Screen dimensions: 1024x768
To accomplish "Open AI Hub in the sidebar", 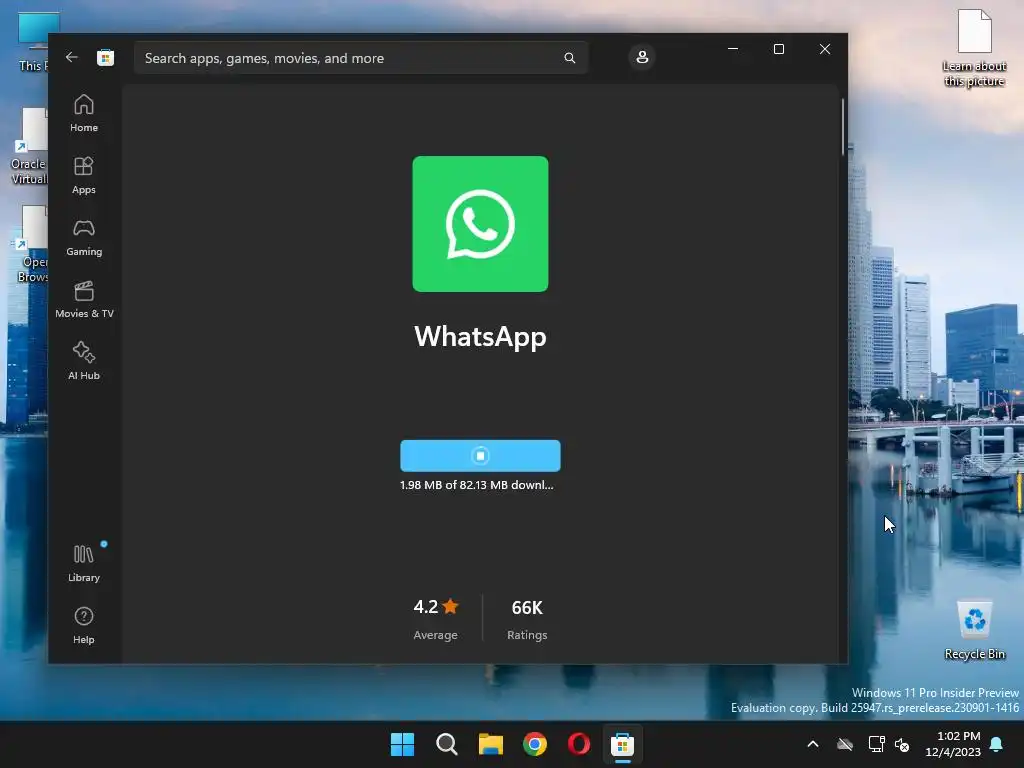I will click(84, 362).
